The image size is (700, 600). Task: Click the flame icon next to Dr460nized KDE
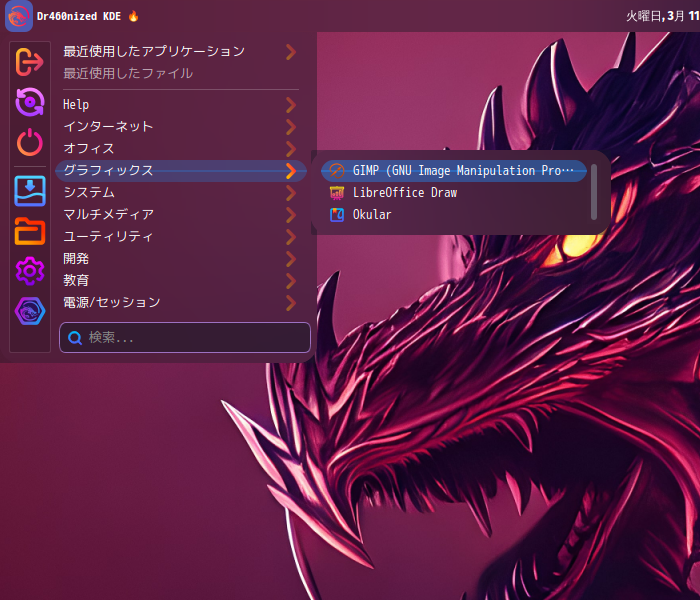pyautogui.click(x=133, y=16)
